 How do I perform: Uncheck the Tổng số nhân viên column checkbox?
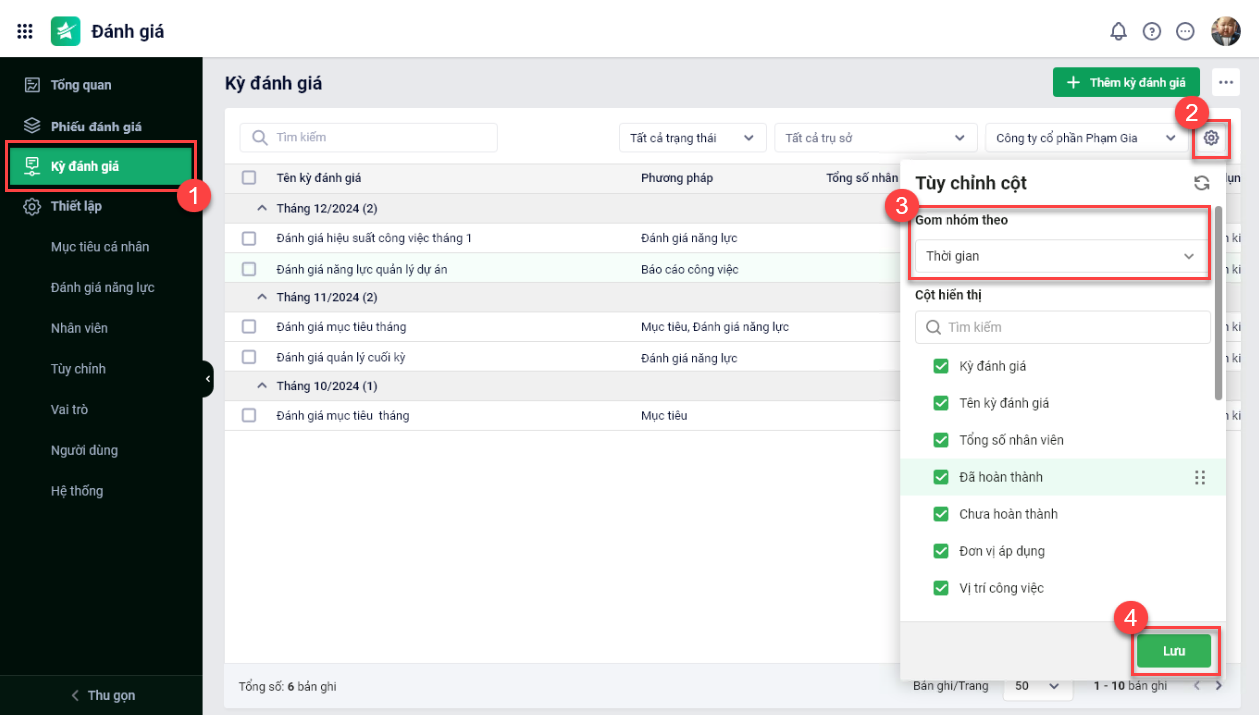point(941,440)
